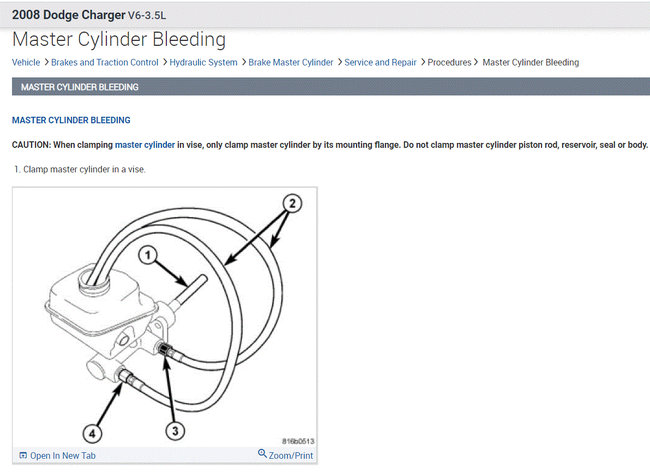Navigate to Brake Master Cylinder breadcrumb
This screenshot has width=650, height=473.
(291, 62)
